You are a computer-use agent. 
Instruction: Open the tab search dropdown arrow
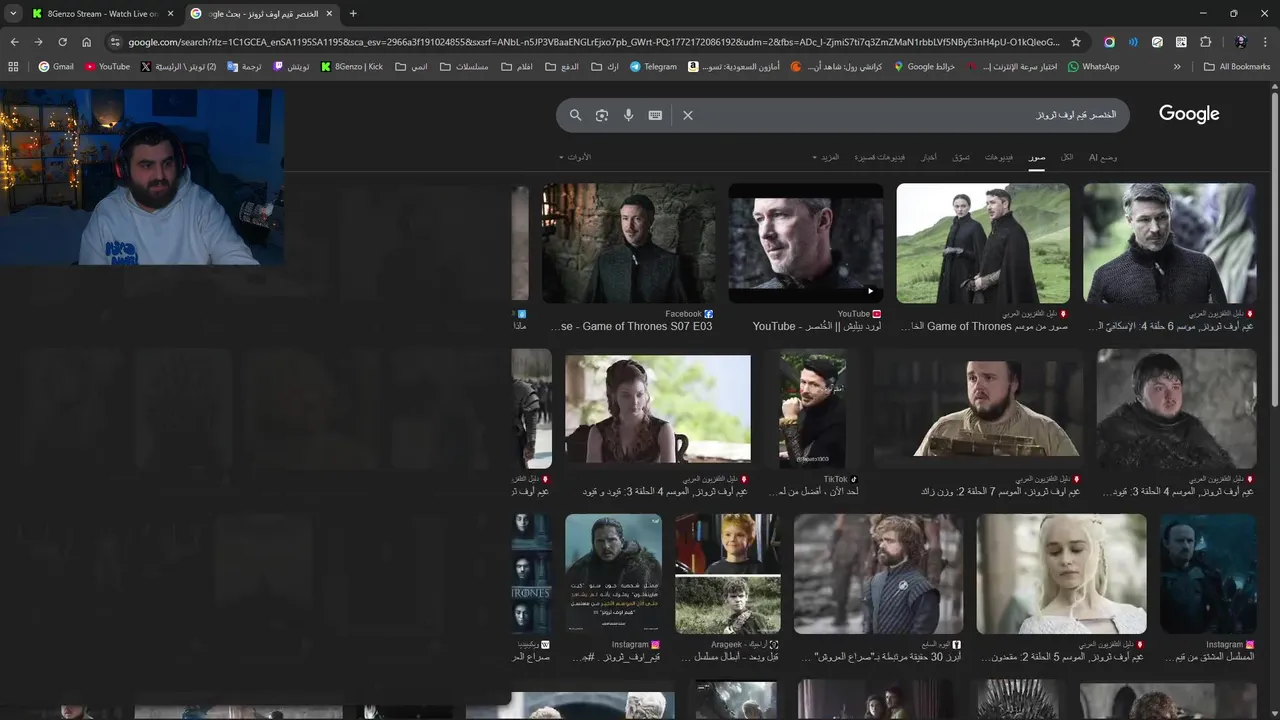(13, 13)
